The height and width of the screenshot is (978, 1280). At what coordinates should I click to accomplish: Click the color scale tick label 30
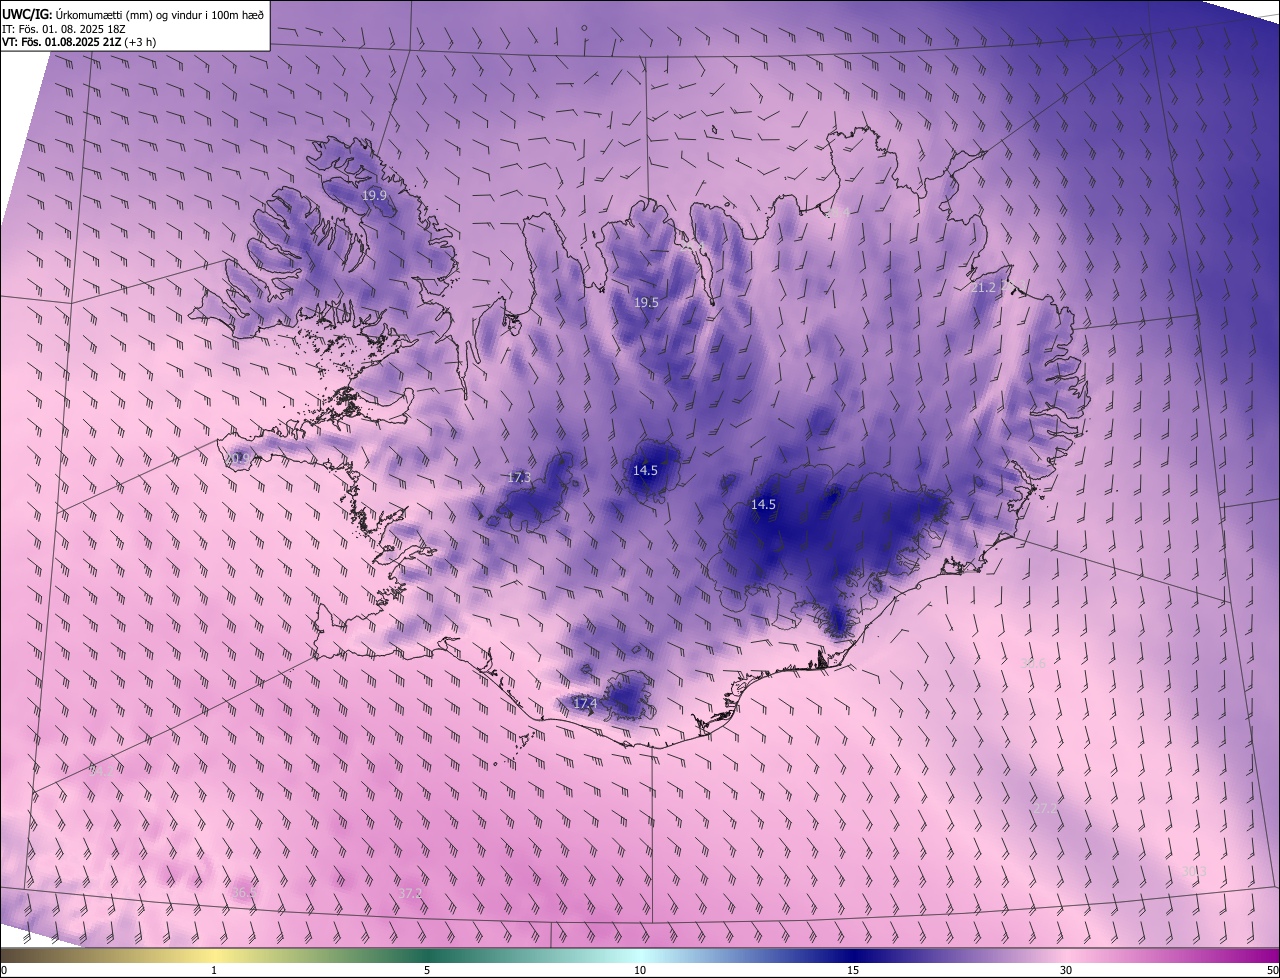click(x=1066, y=970)
